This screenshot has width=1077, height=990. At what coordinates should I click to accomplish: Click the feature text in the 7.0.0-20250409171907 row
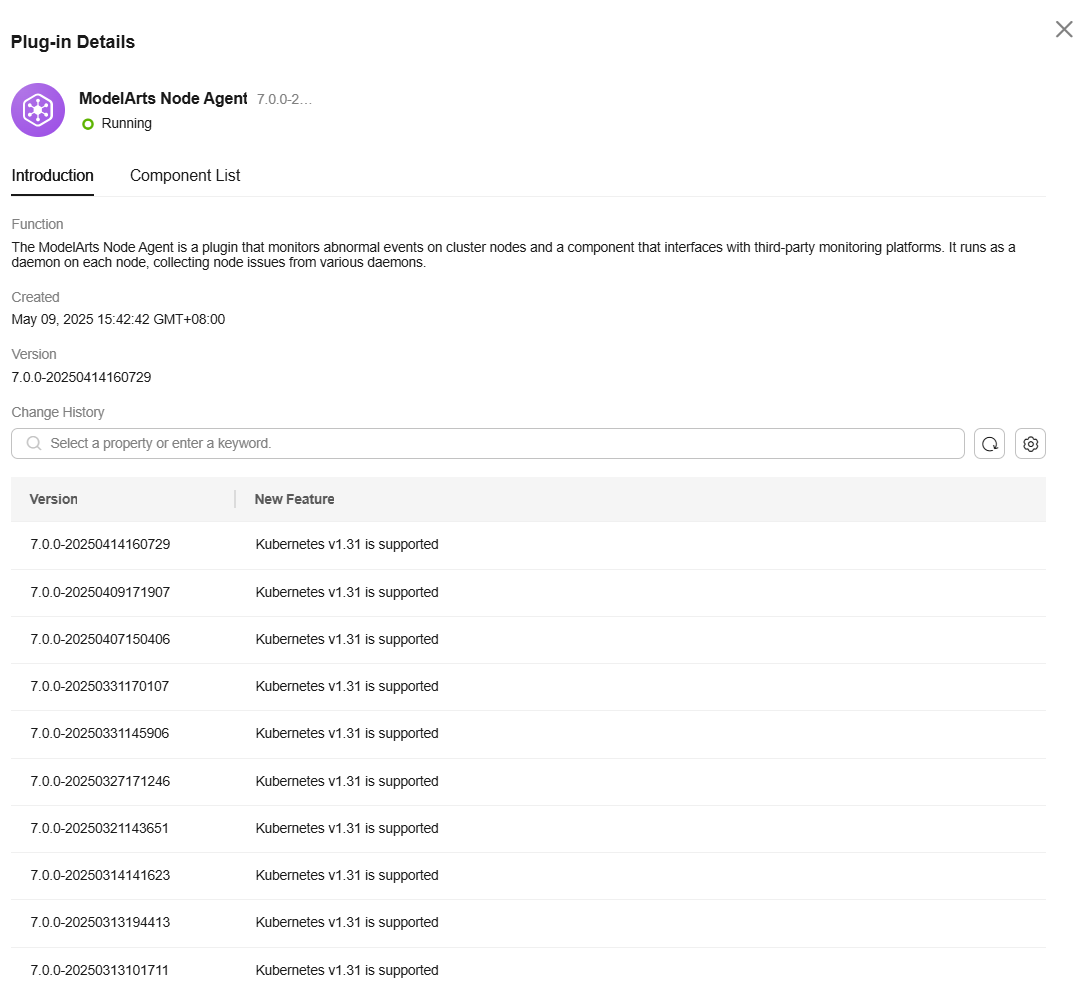click(347, 592)
